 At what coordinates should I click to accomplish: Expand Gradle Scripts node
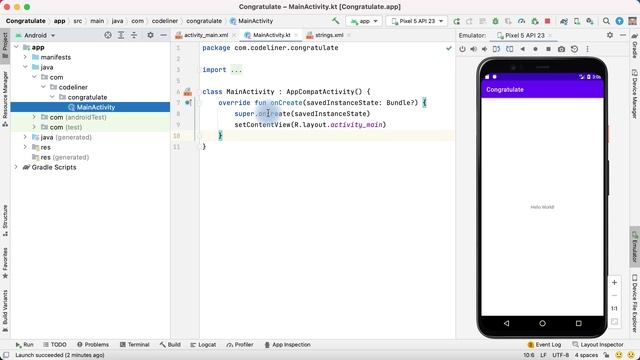pyautogui.click(x=16, y=167)
